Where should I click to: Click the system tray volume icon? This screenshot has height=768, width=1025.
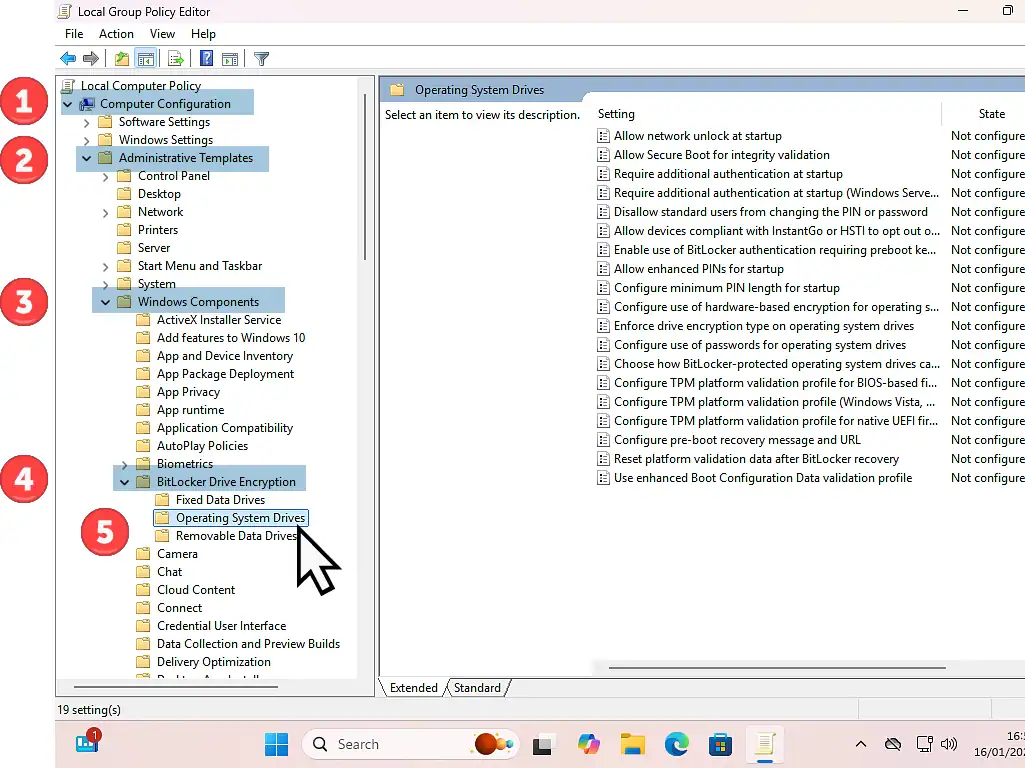point(948,744)
